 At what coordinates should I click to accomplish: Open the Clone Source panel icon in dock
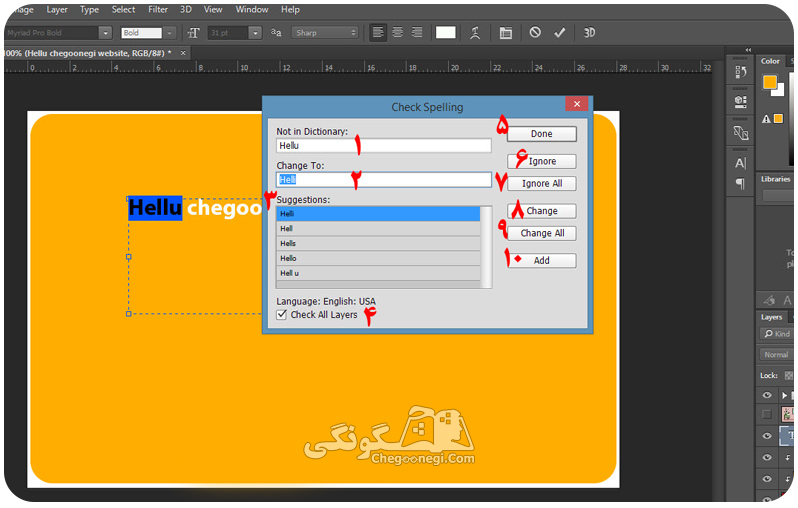pyautogui.click(x=740, y=133)
